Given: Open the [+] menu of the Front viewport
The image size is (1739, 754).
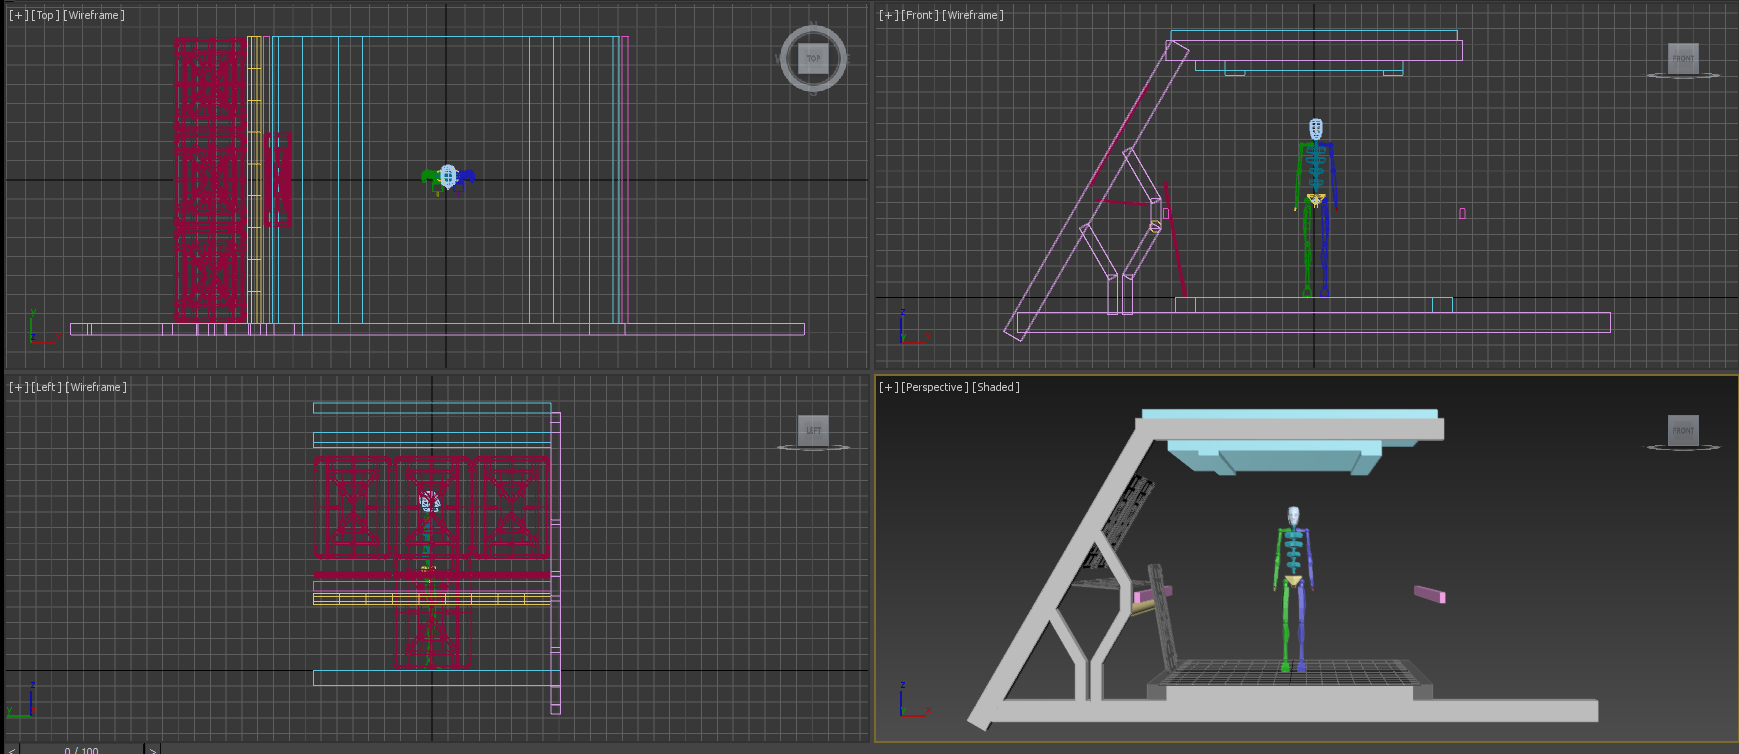Looking at the screenshot, I should pos(888,15).
